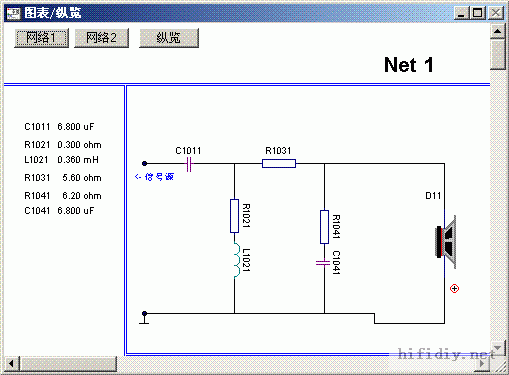Select resistor symbol R1041 in schematic
Screen dimensions: 509x375
(324, 227)
